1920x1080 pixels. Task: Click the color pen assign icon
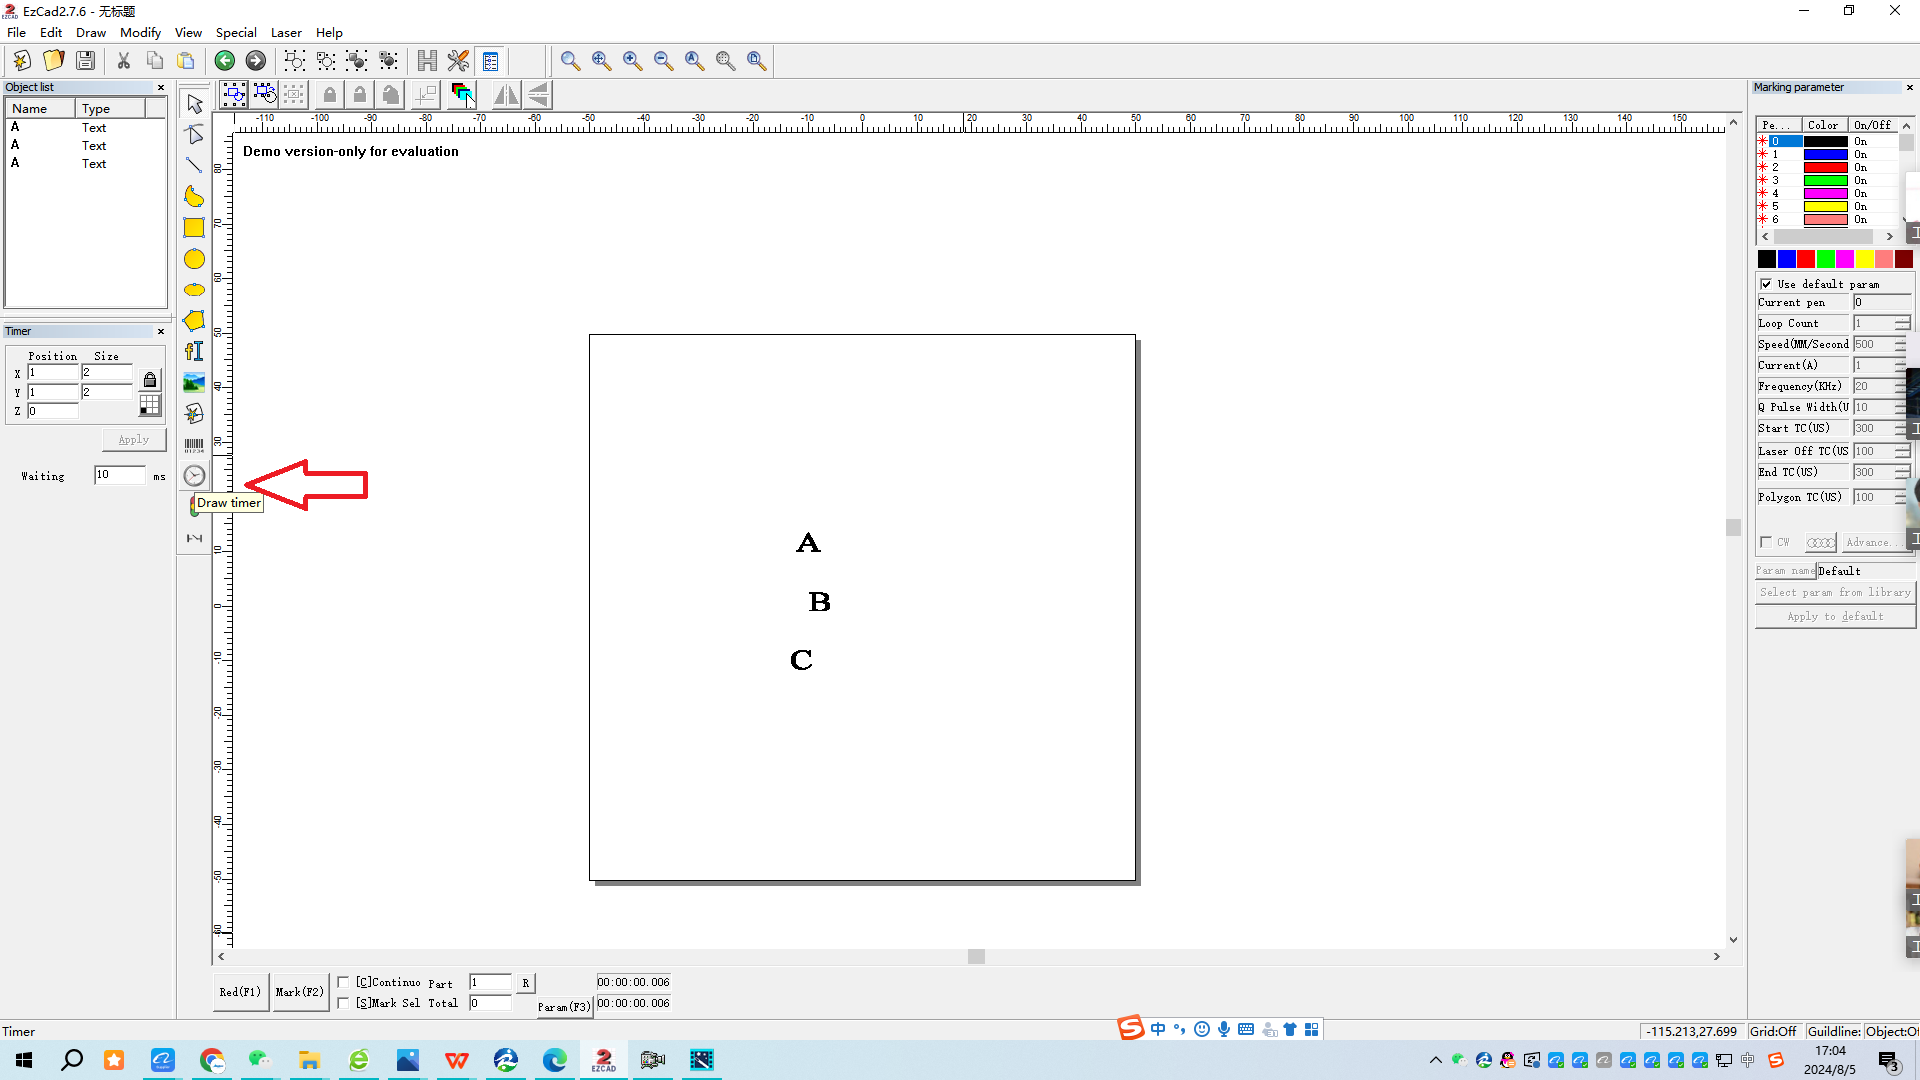(462, 95)
